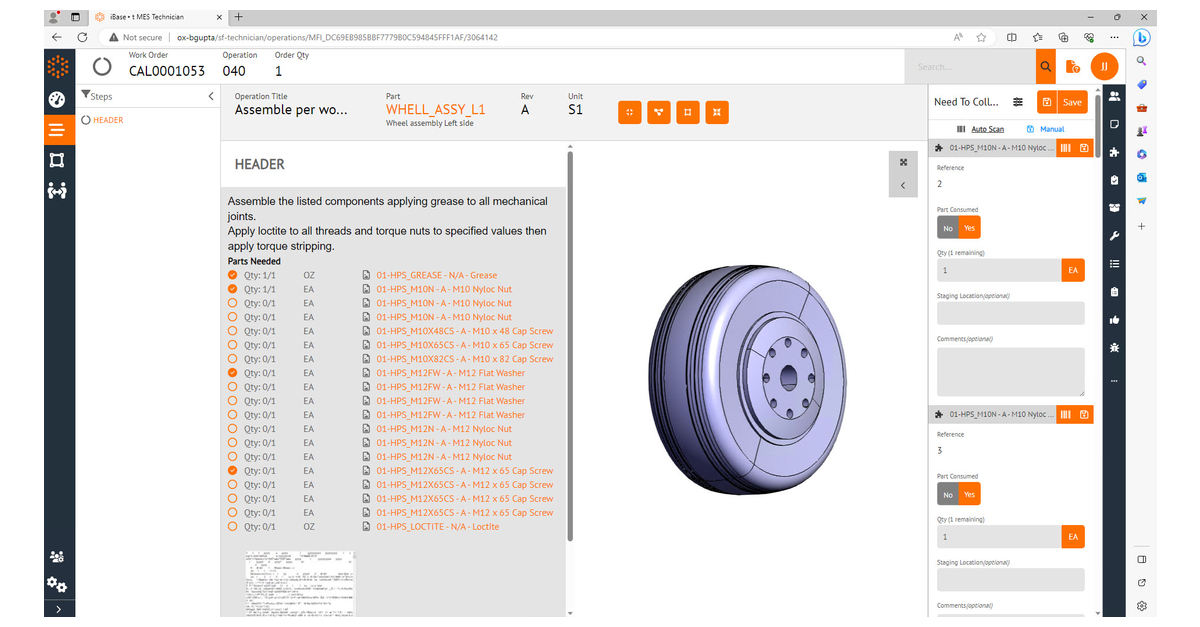
Task: Open the dashboard gauge icon in the left sidebar
Action: (x=57, y=99)
